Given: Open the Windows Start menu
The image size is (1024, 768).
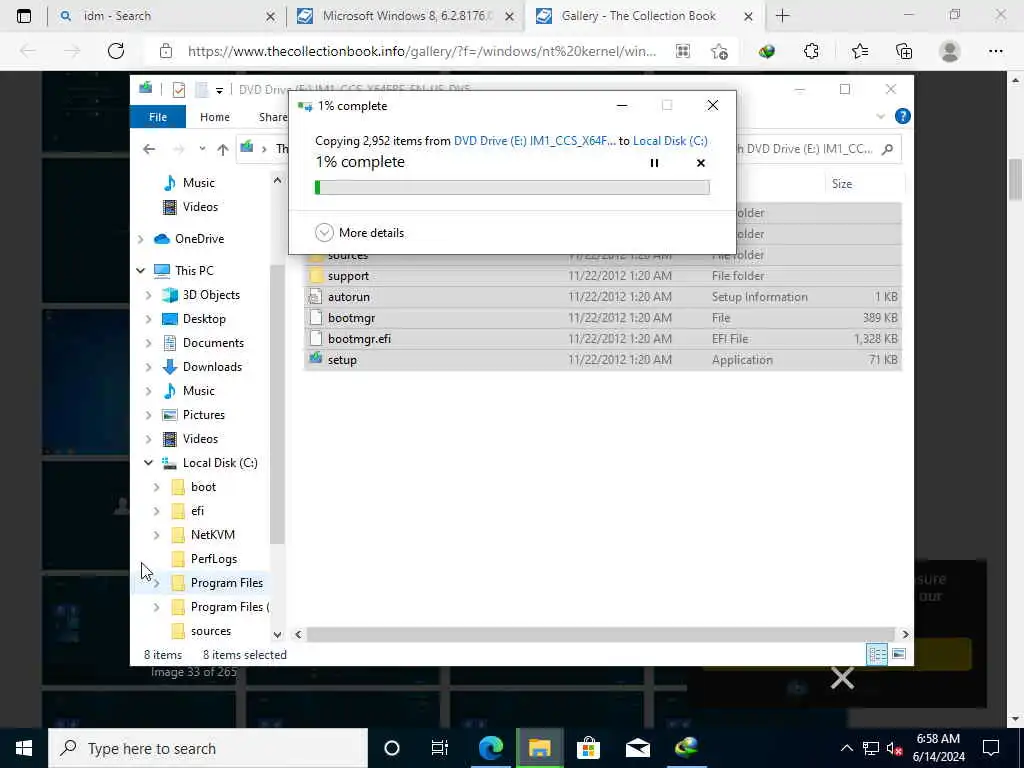Looking at the screenshot, I should (x=24, y=748).
